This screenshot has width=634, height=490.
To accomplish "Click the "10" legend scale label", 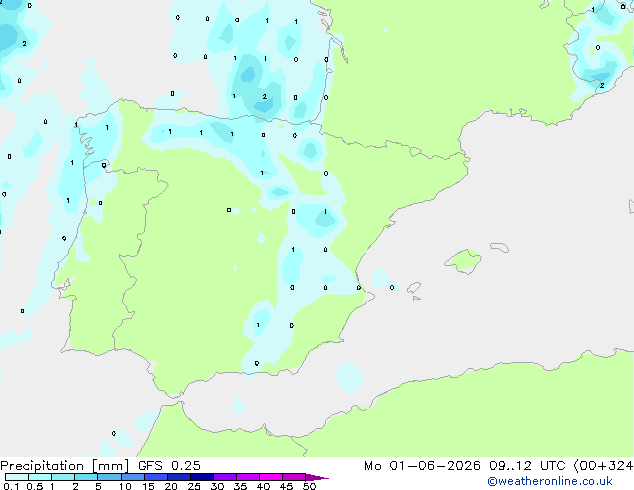I will (125, 486).
